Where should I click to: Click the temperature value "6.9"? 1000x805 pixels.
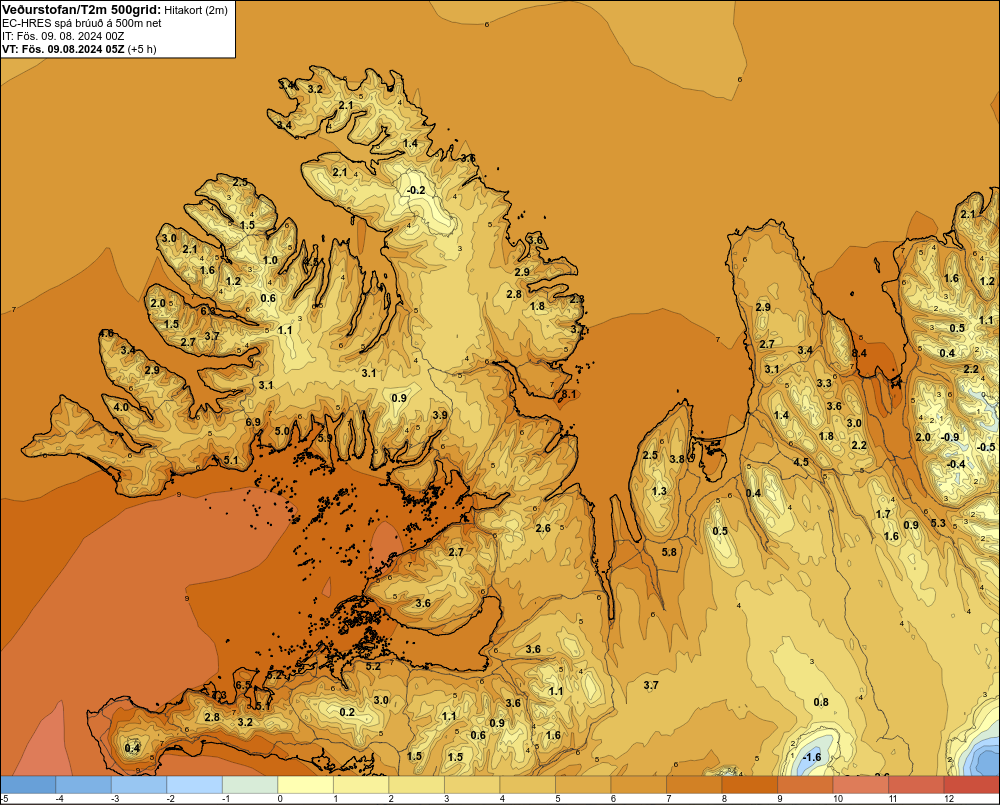(253, 422)
